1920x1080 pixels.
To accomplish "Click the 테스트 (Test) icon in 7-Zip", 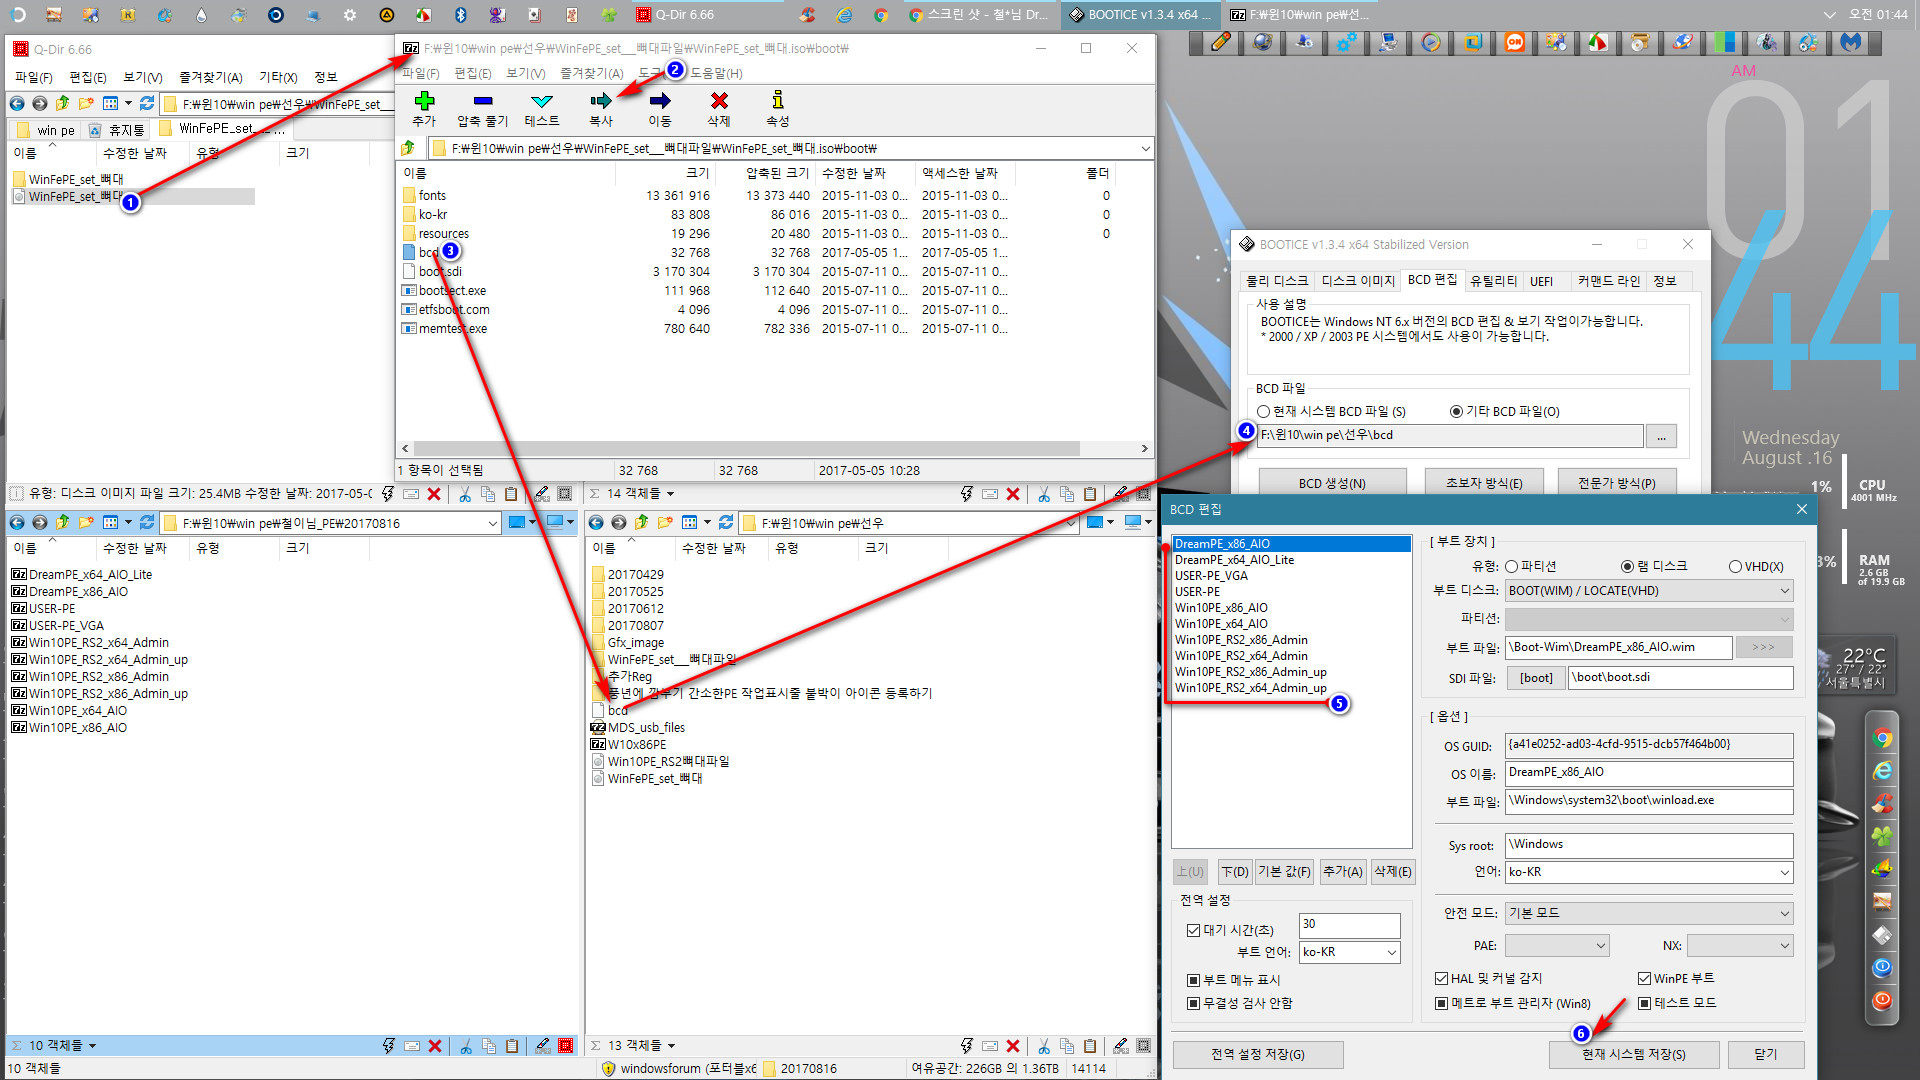I will [x=542, y=101].
